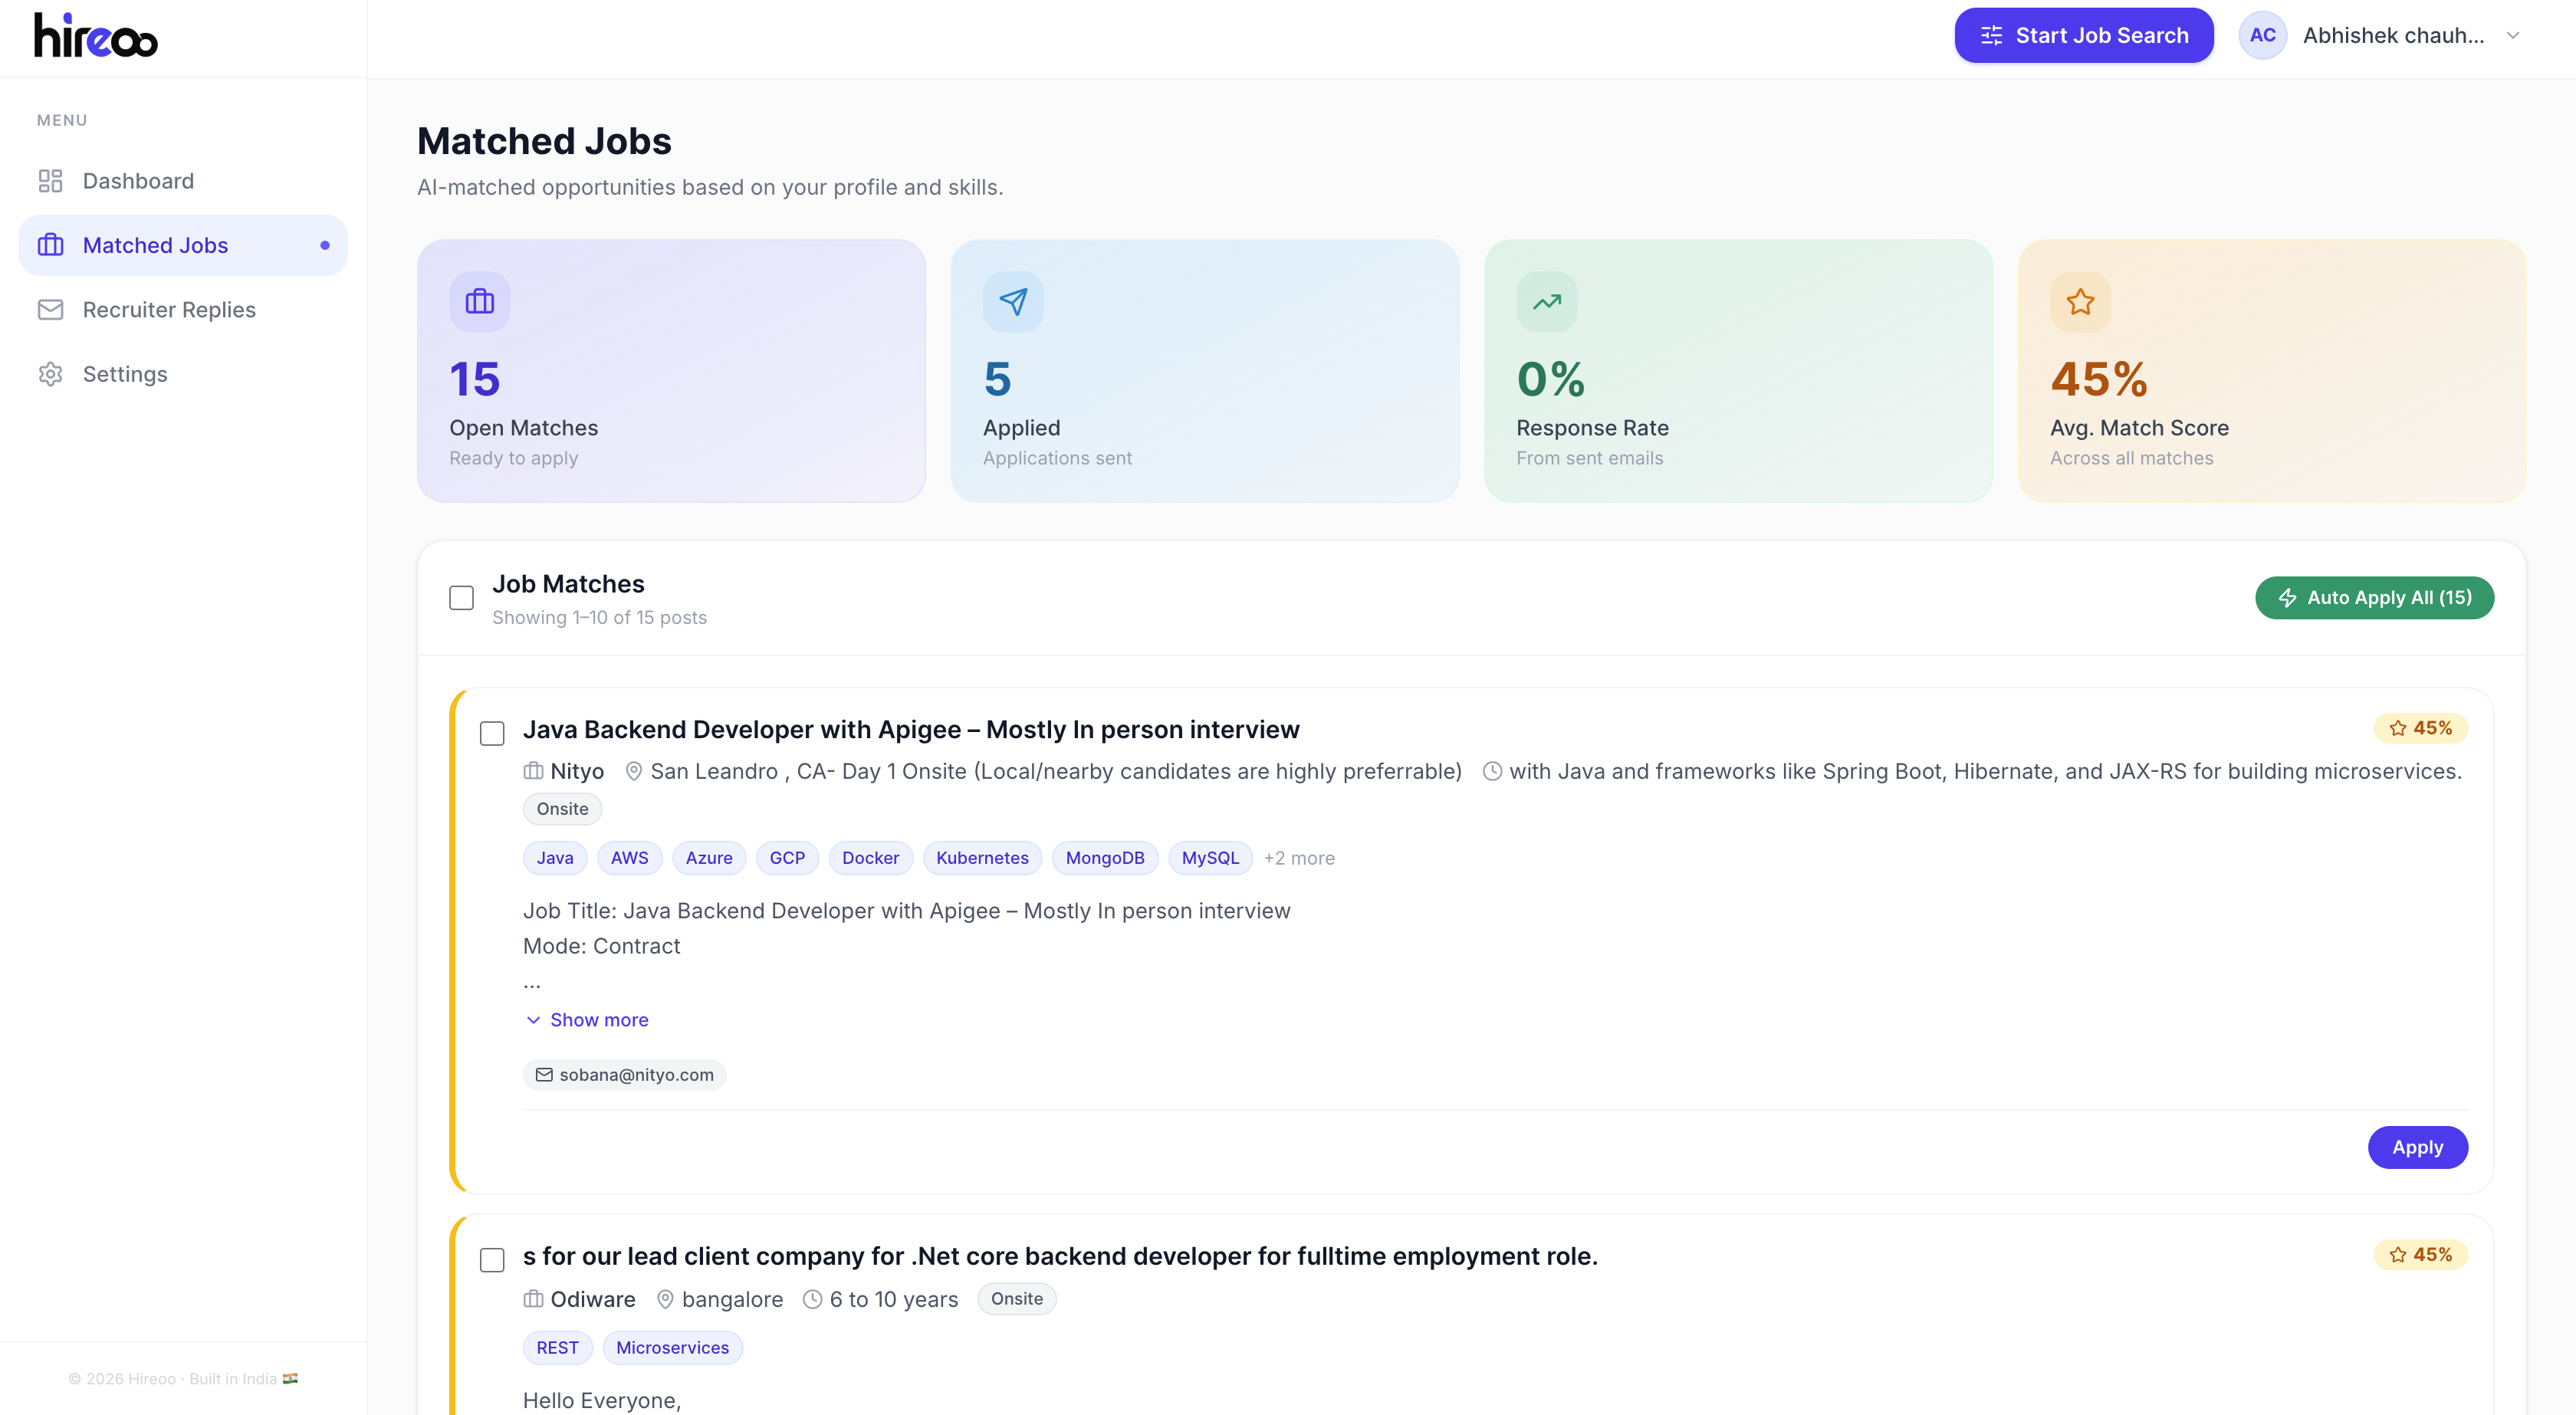Go to Recruiter Replies

click(169, 309)
